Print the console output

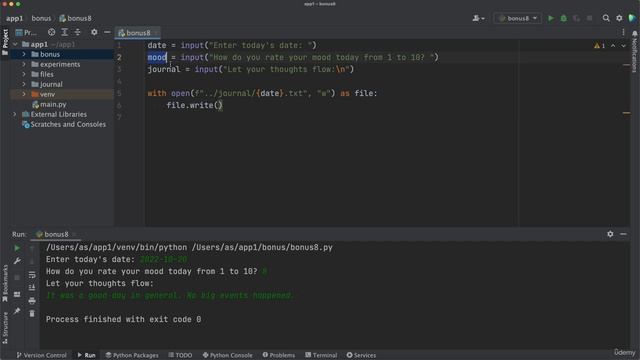pyautogui.click(x=32, y=301)
